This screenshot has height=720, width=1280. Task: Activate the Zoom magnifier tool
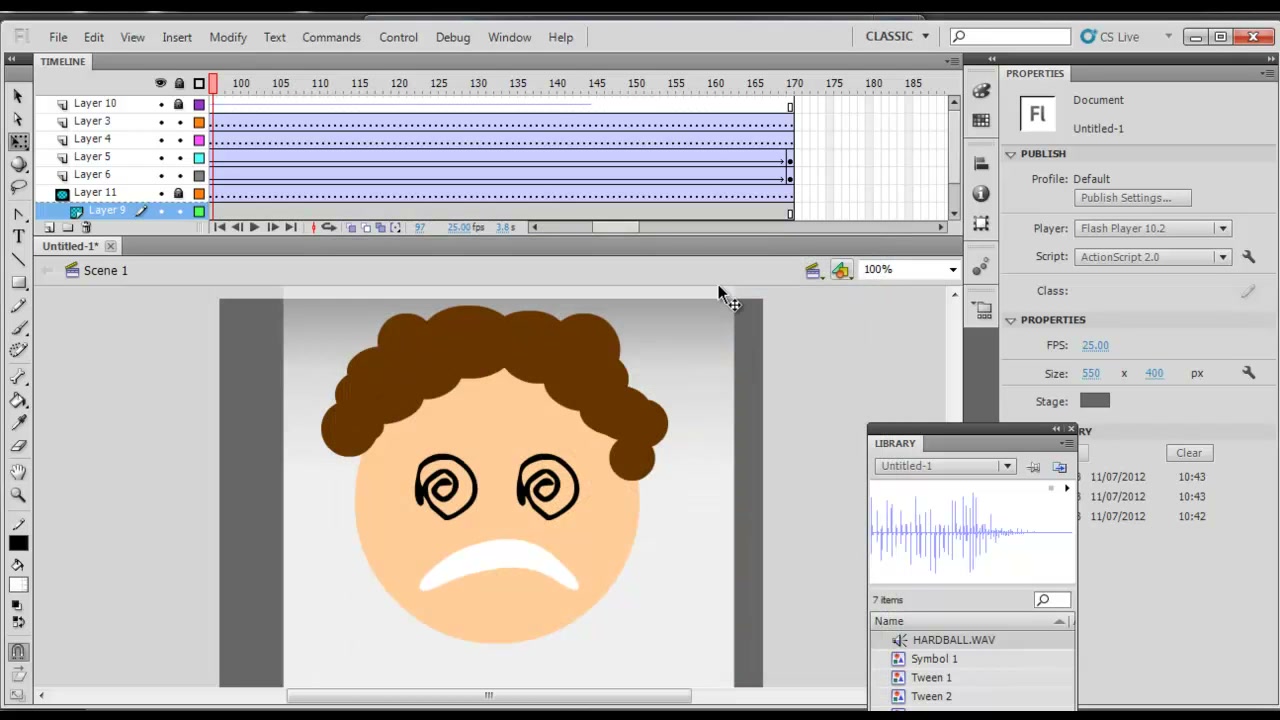tap(18, 495)
